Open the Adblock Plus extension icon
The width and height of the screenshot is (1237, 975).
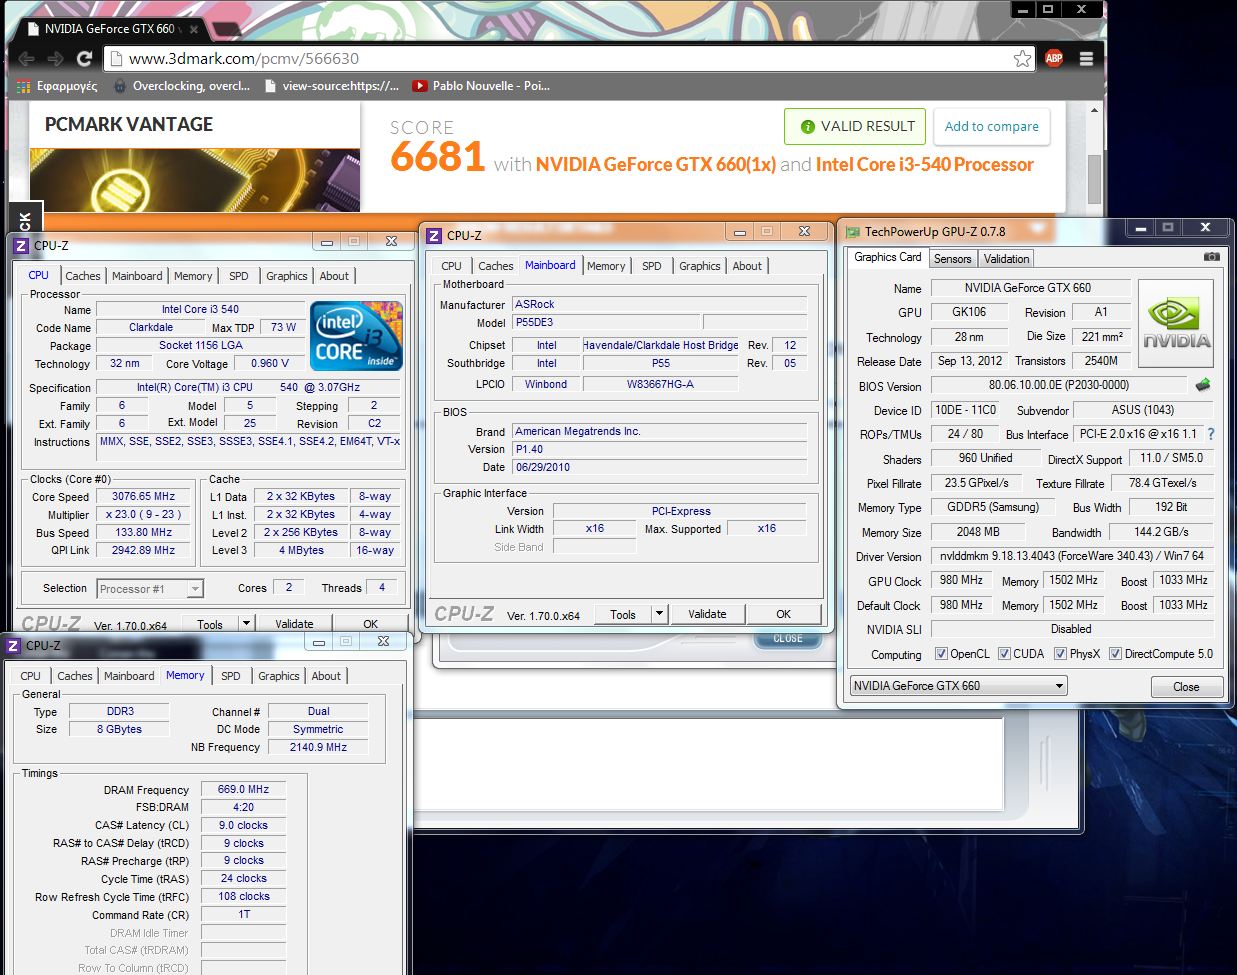click(1054, 58)
